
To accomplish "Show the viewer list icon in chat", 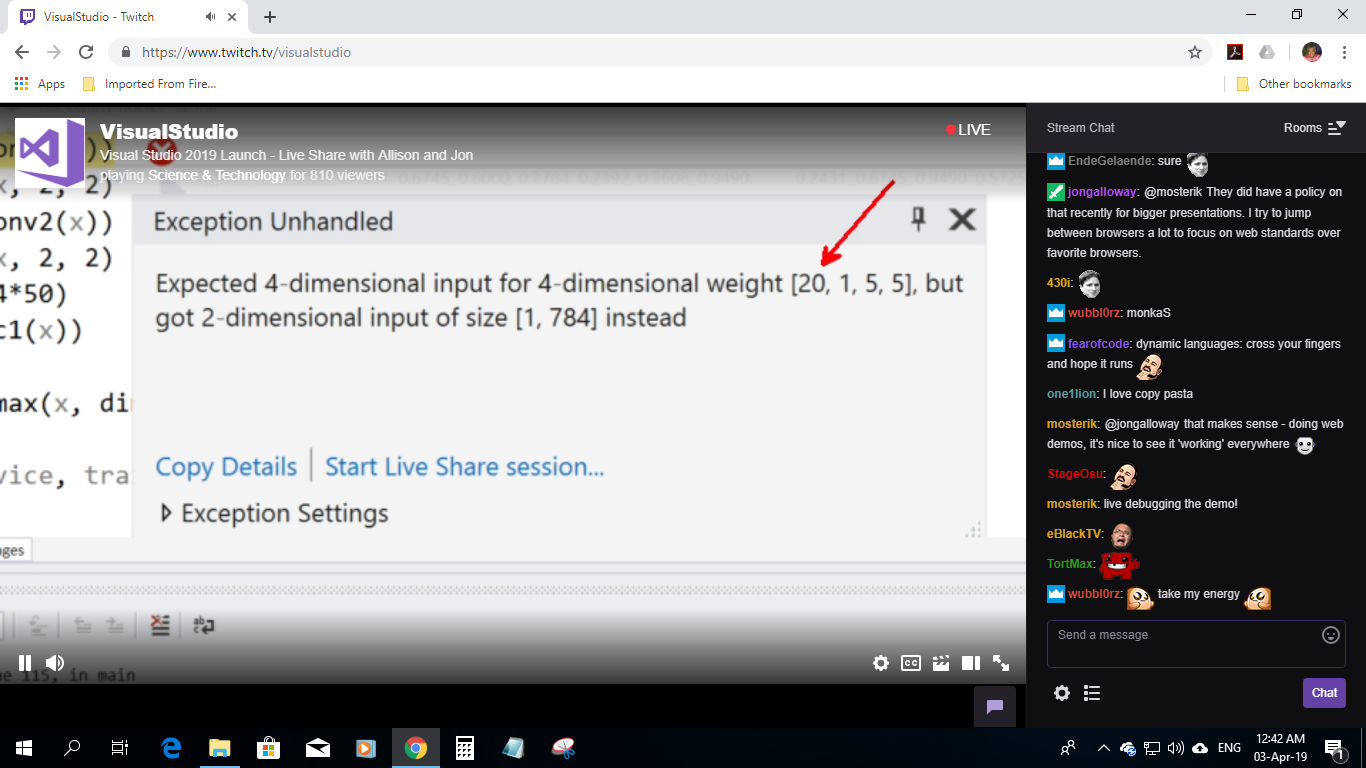I will 1092,693.
